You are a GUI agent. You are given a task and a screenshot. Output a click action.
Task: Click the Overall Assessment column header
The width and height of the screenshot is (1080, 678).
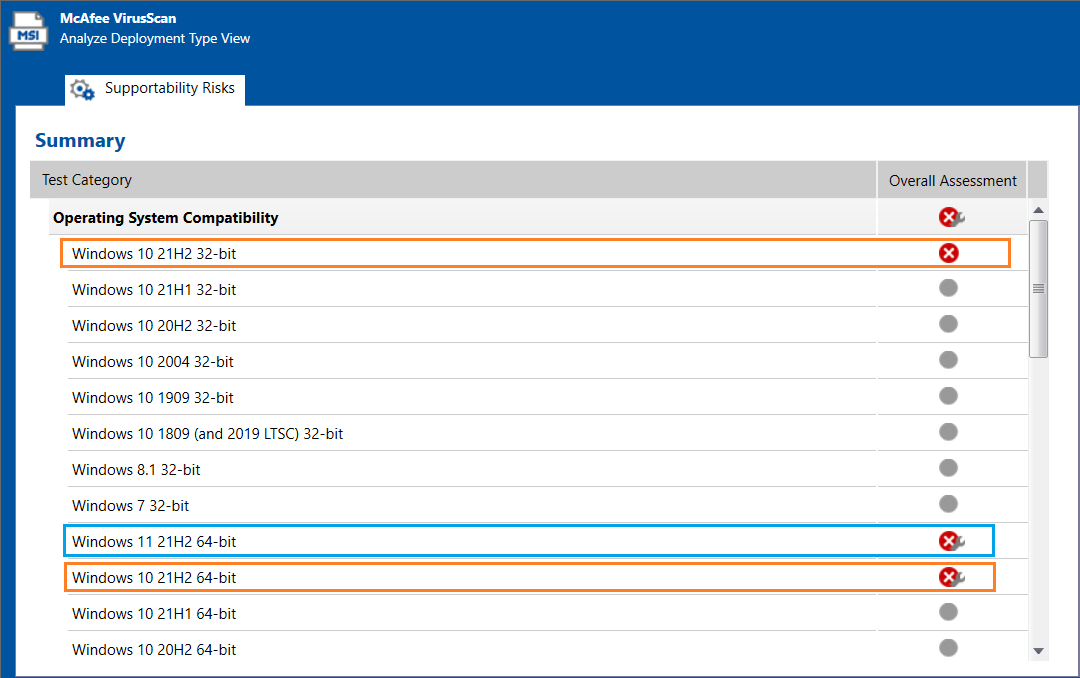951,180
